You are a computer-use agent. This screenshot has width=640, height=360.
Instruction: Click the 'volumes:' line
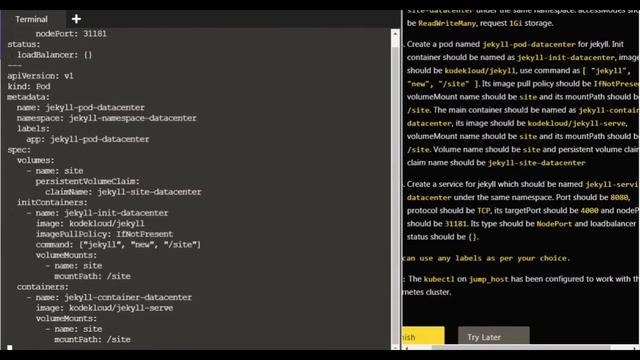36,160
